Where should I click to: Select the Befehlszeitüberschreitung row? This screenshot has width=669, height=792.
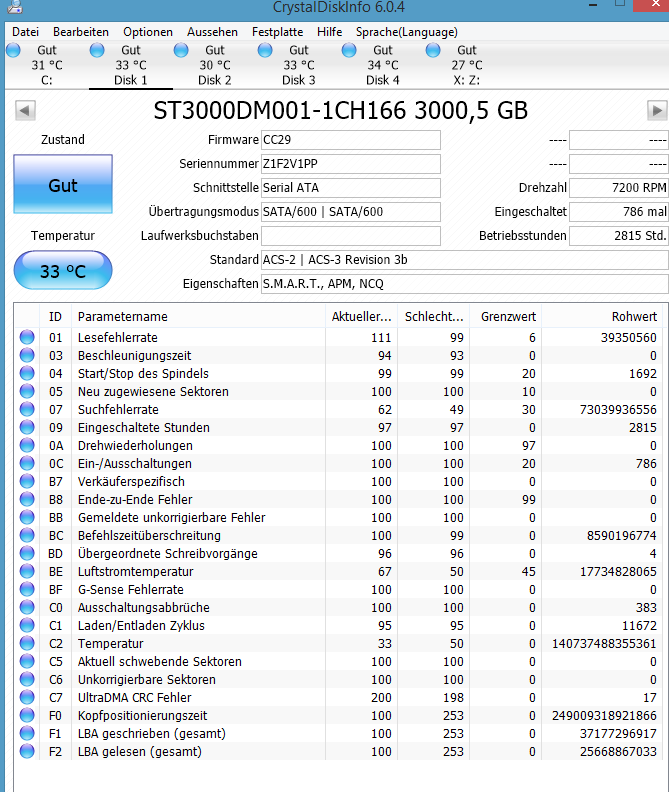338,535
